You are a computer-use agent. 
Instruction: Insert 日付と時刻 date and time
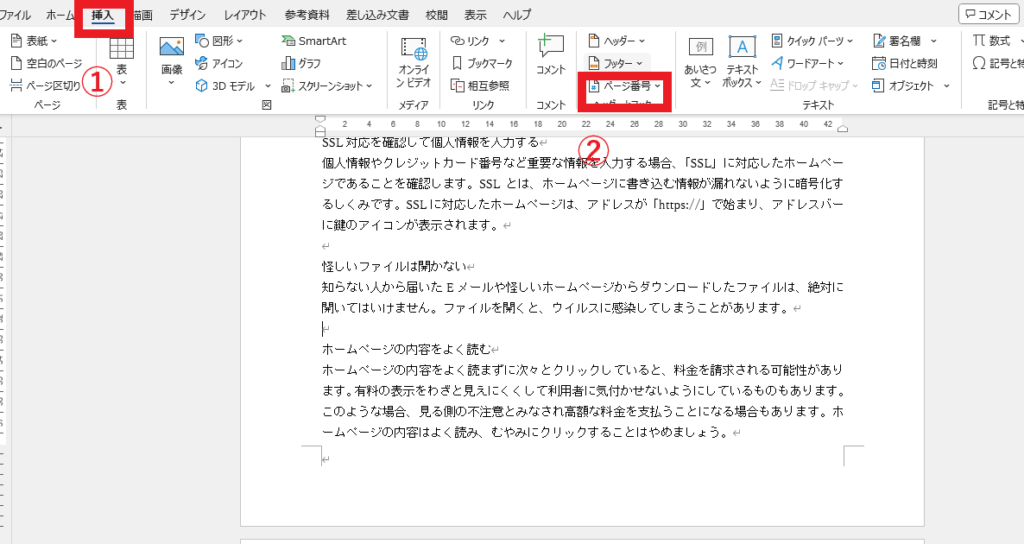pyautogui.click(x=904, y=63)
